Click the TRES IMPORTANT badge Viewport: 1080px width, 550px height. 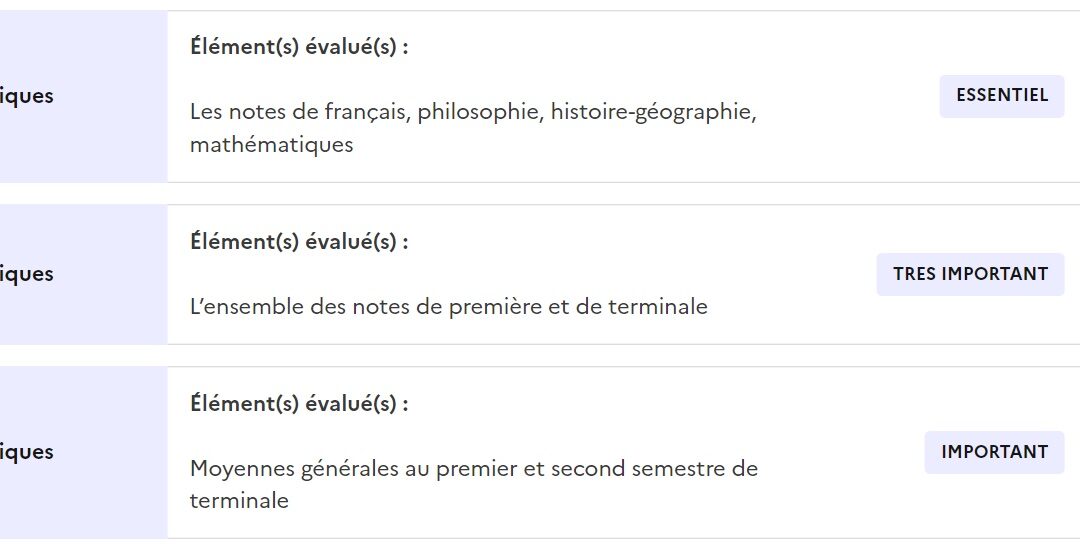click(970, 274)
